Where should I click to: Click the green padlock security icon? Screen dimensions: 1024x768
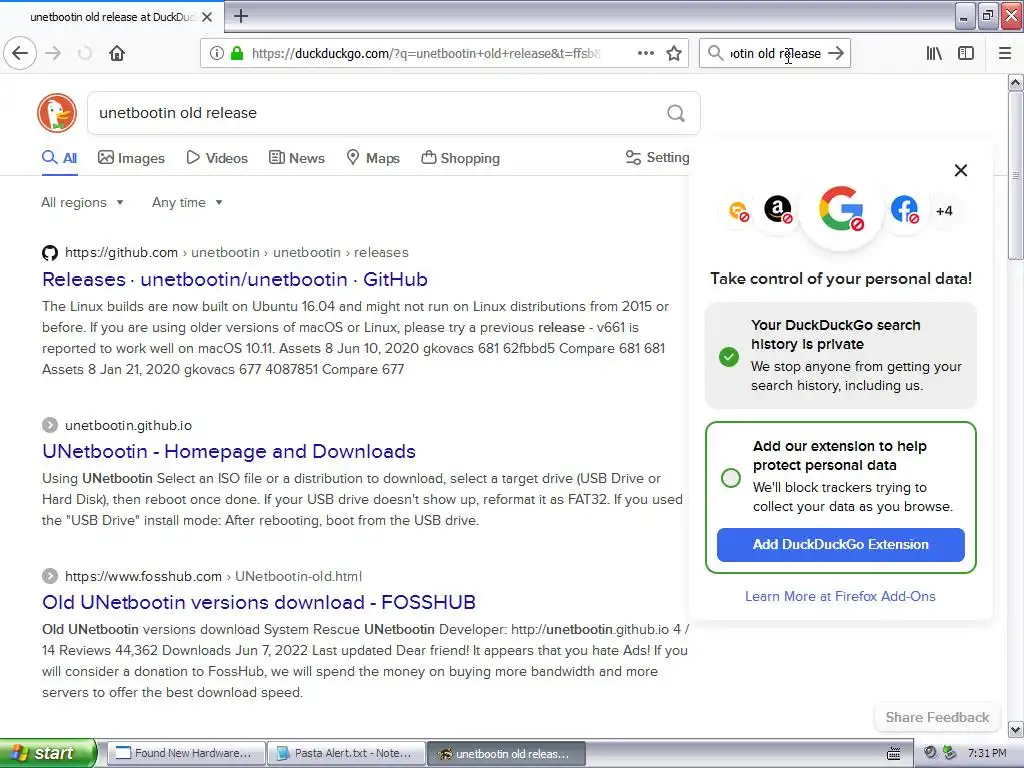click(x=237, y=53)
